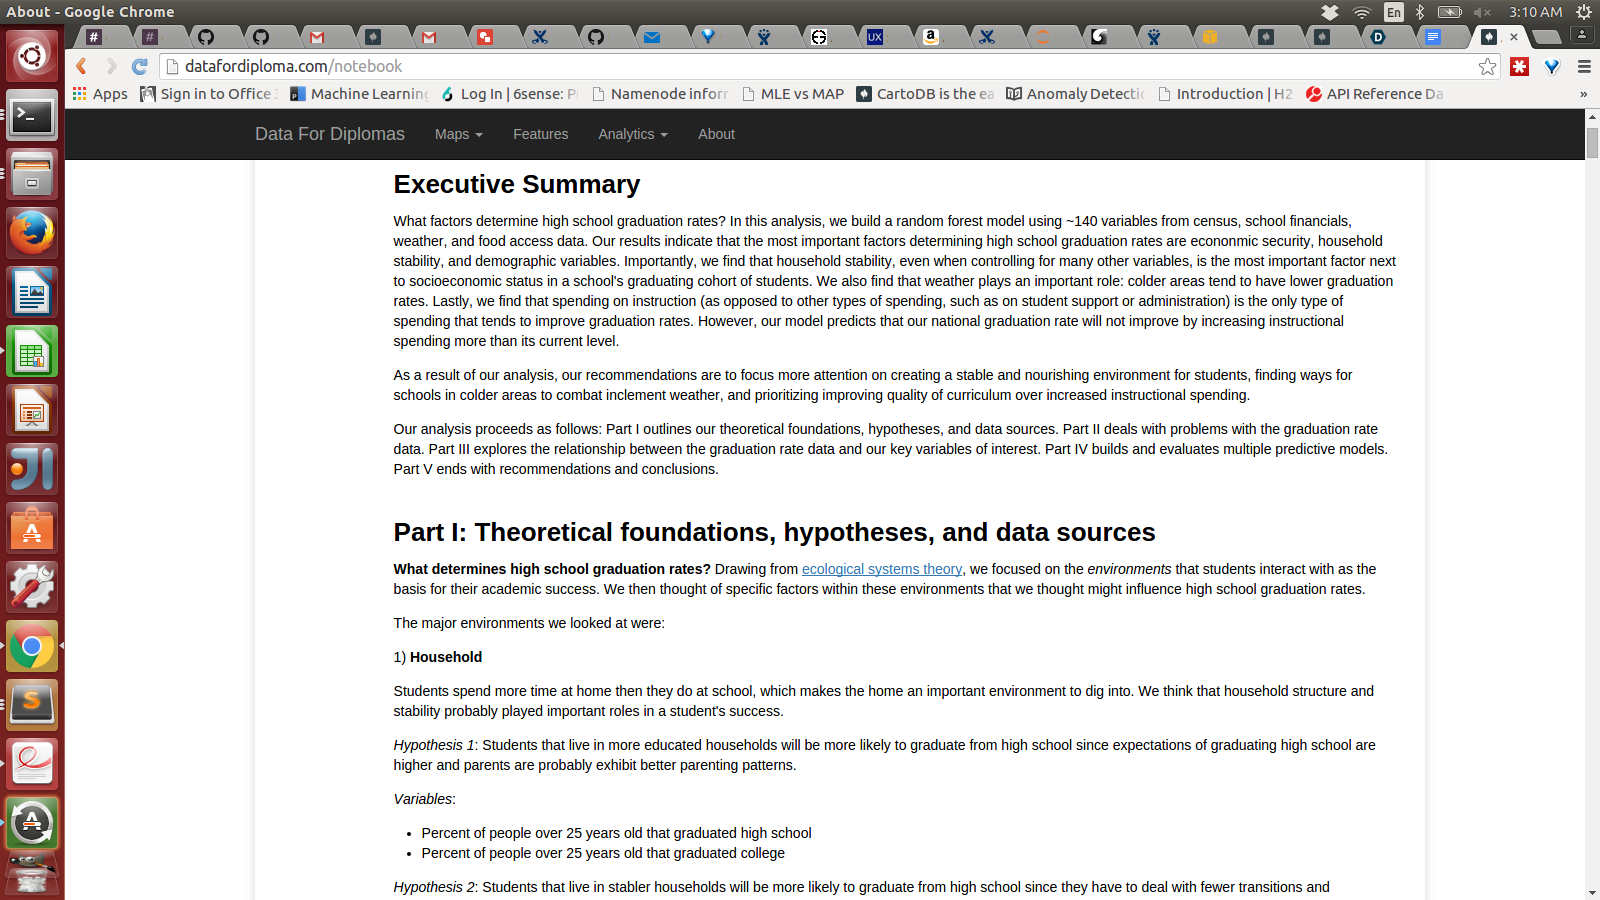The image size is (1600, 900).
Task: Open the About navbar item
Action: click(716, 134)
